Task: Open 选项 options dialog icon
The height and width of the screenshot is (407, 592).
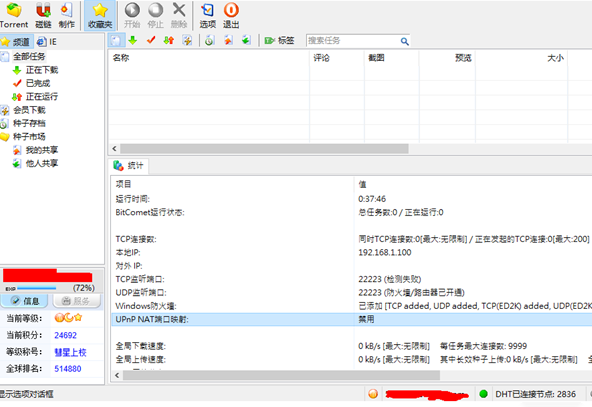Action: click(x=207, y=15)
